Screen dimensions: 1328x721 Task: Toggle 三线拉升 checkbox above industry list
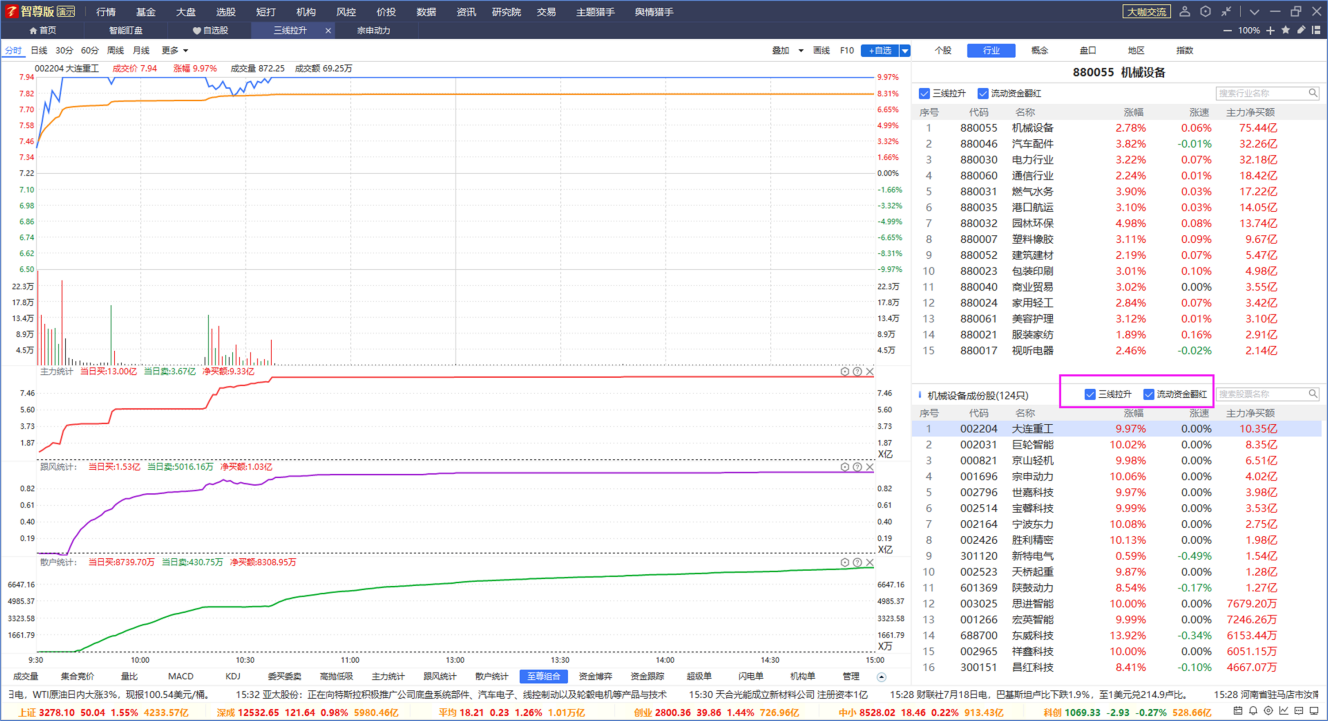[924, 93]
